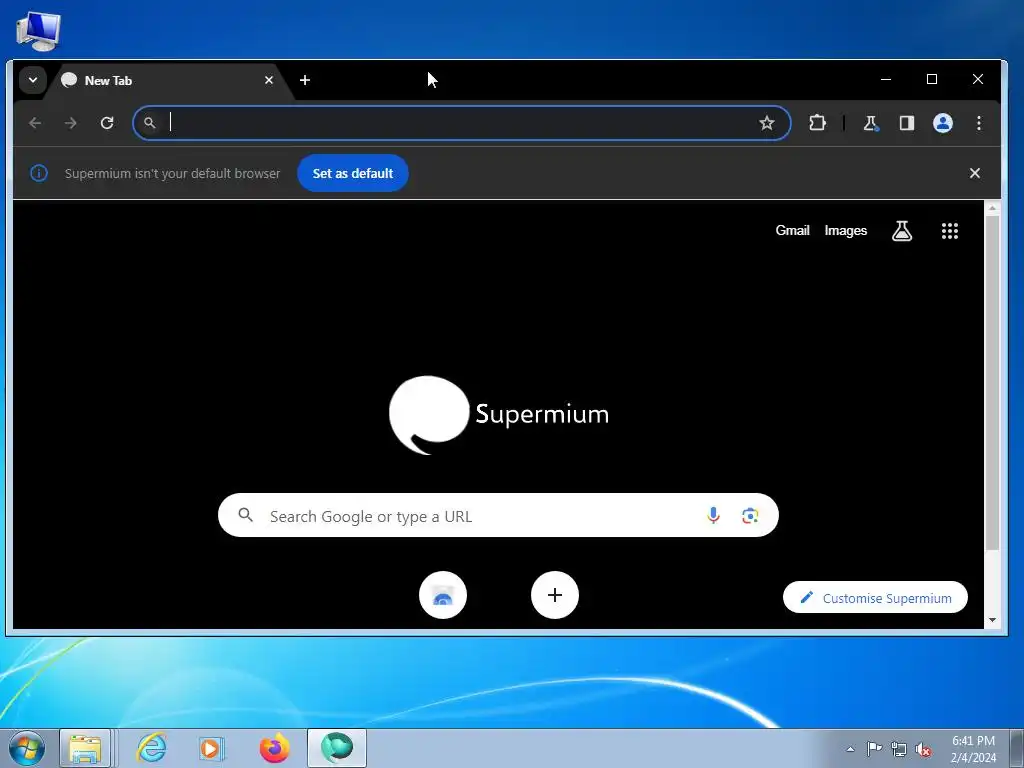Go forward using the forward arrow
Image resolution: width=1024 pixels, height=768 pixels.
click(x=71, y=123)
